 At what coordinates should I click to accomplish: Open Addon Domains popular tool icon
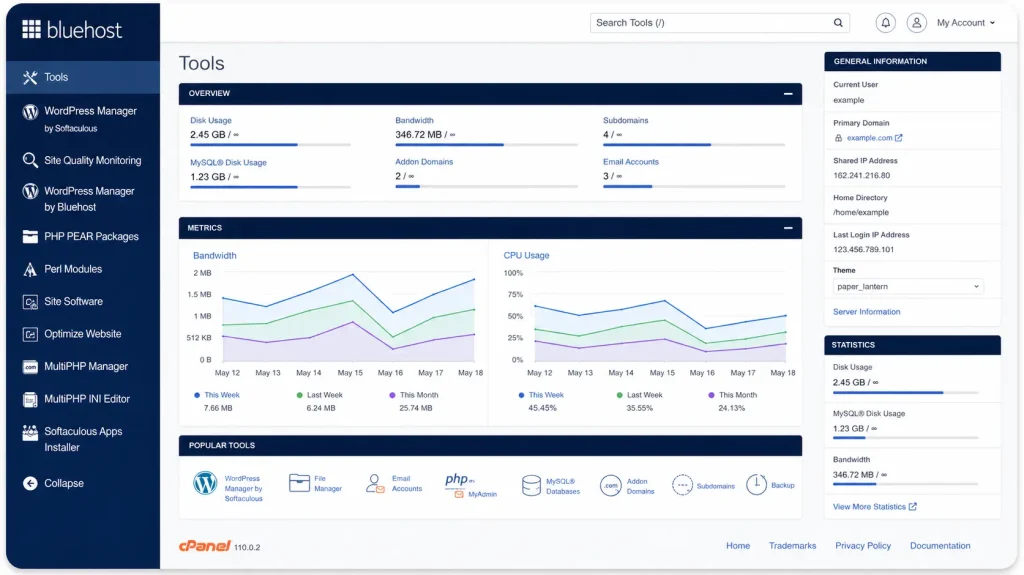point(611,485)
